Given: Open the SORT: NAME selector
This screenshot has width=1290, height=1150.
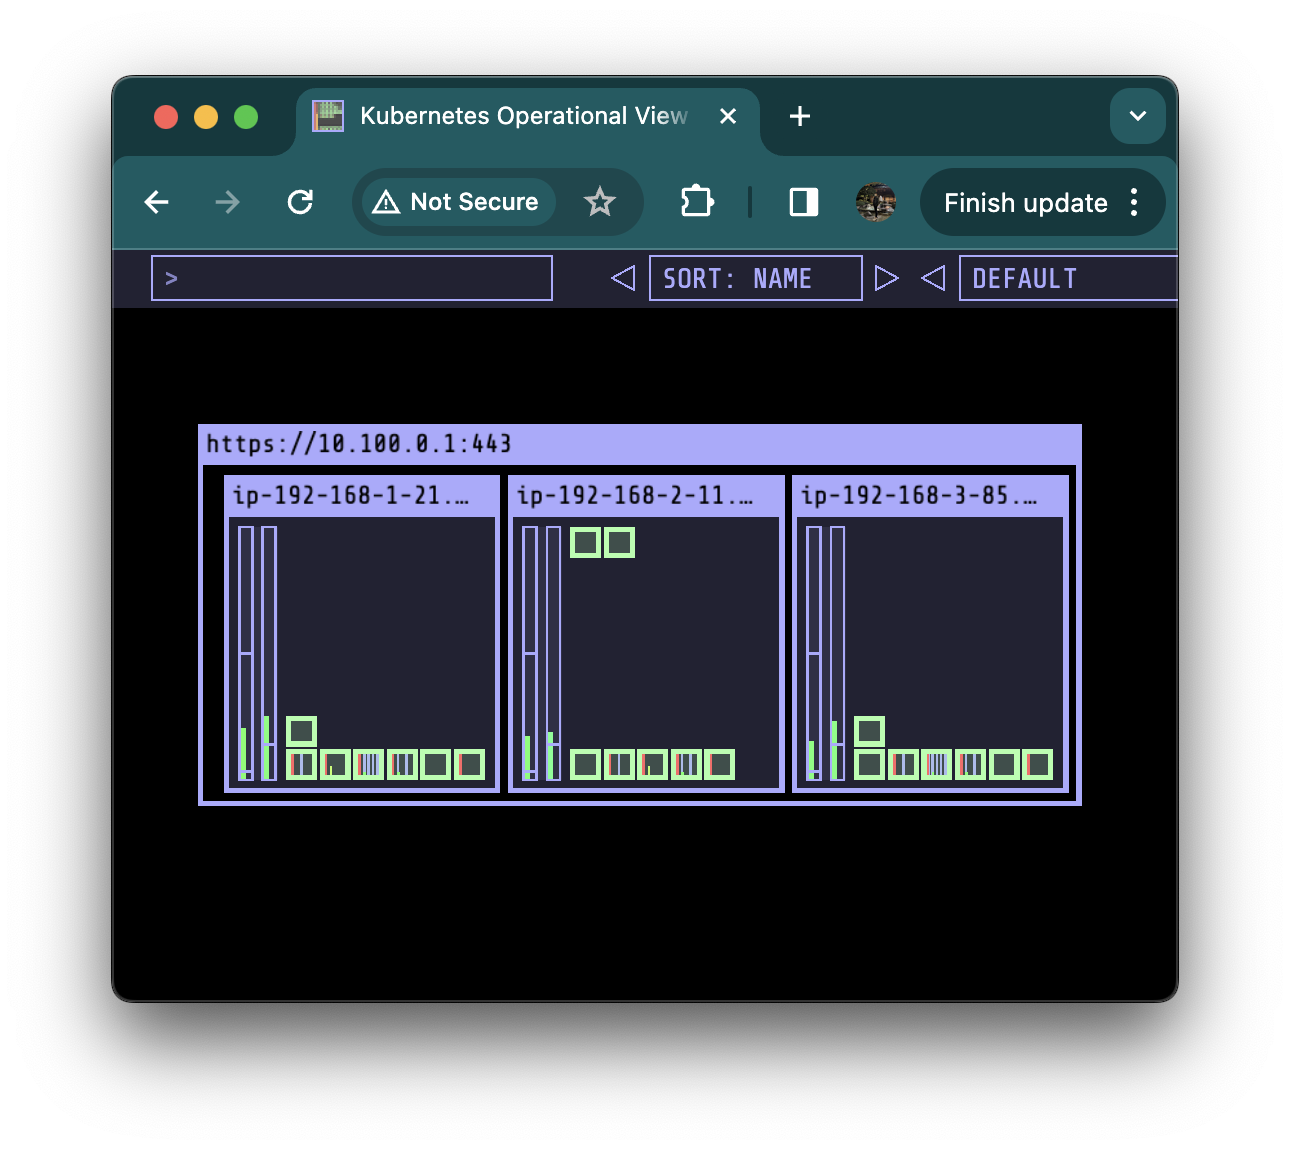Looking at the screenshot, I should (756, 278).
